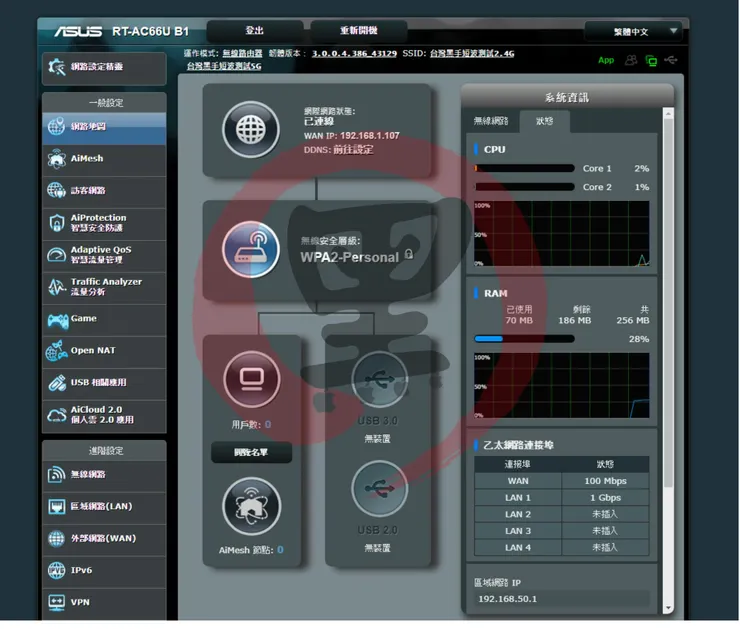The width and height of the screenshot is (740, 629).
Task: Click the 2.4G SSID link
Action: (x=472, y=53)
